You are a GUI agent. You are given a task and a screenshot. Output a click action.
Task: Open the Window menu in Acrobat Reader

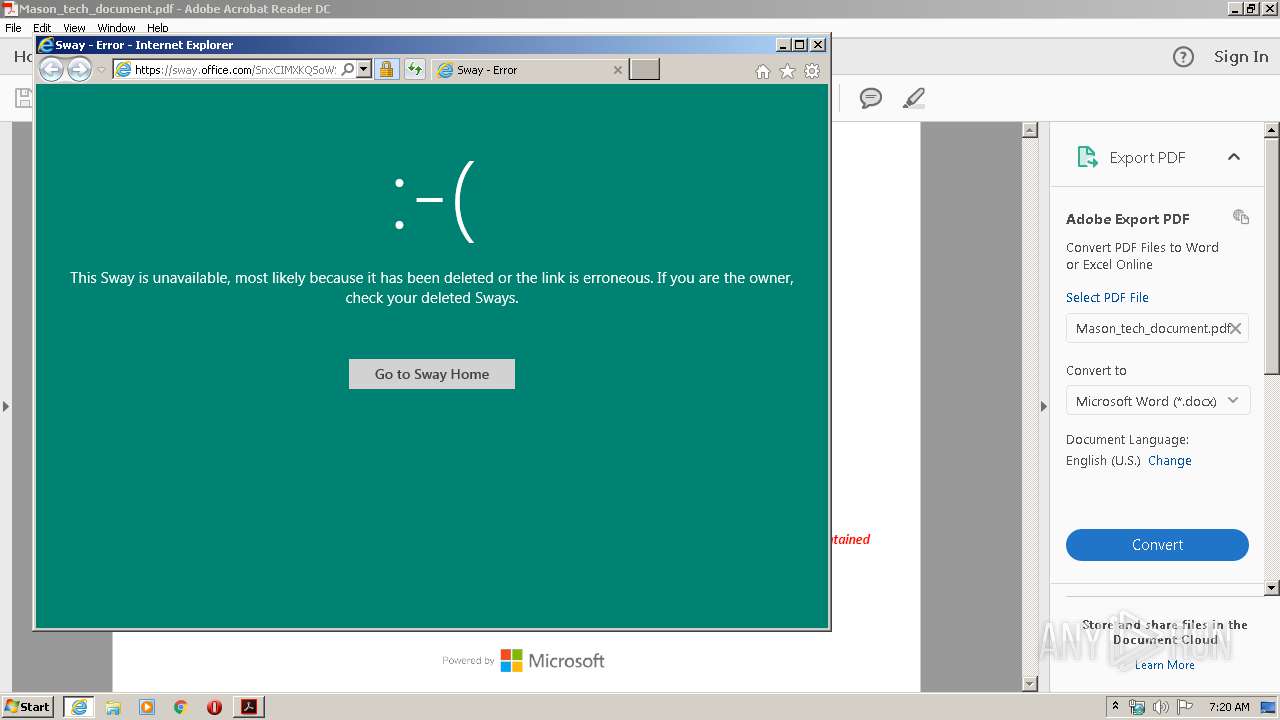116,28
